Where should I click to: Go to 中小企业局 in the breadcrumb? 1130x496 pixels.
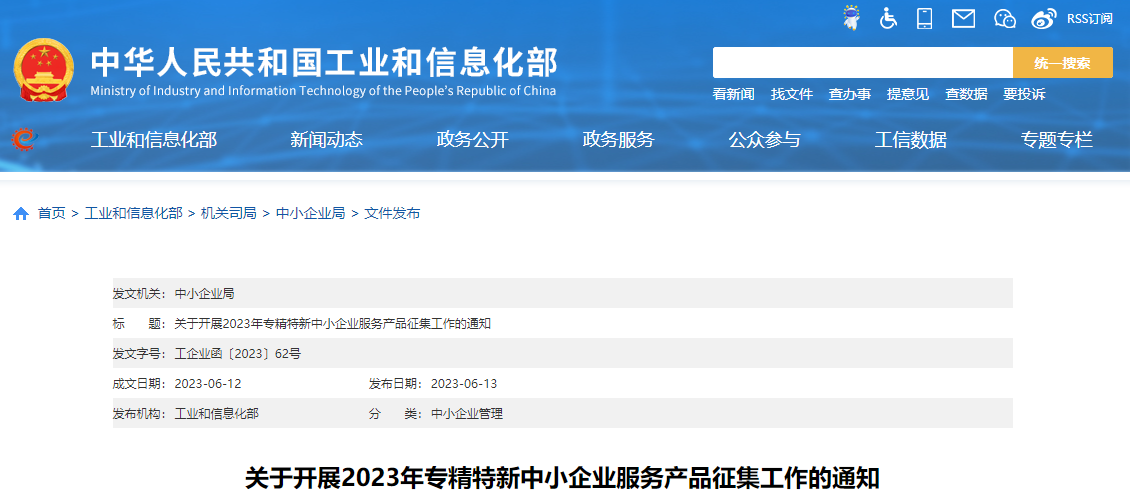pos(311,213)
